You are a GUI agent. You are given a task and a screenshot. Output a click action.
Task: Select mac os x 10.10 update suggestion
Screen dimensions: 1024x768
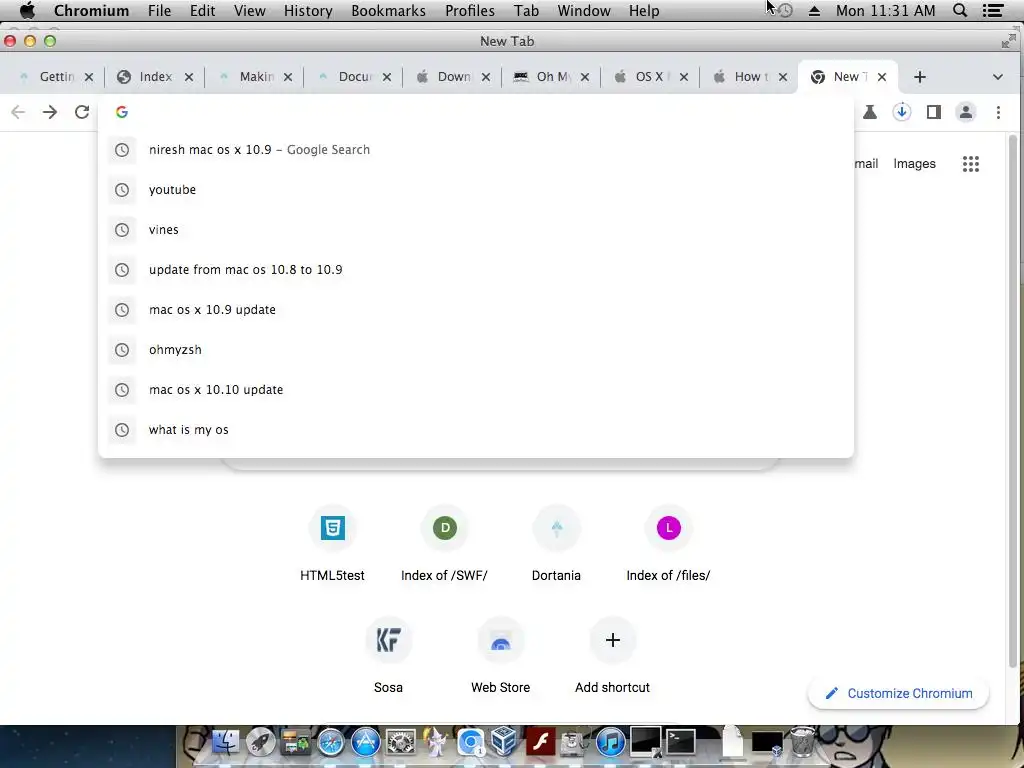coord(475,390)
